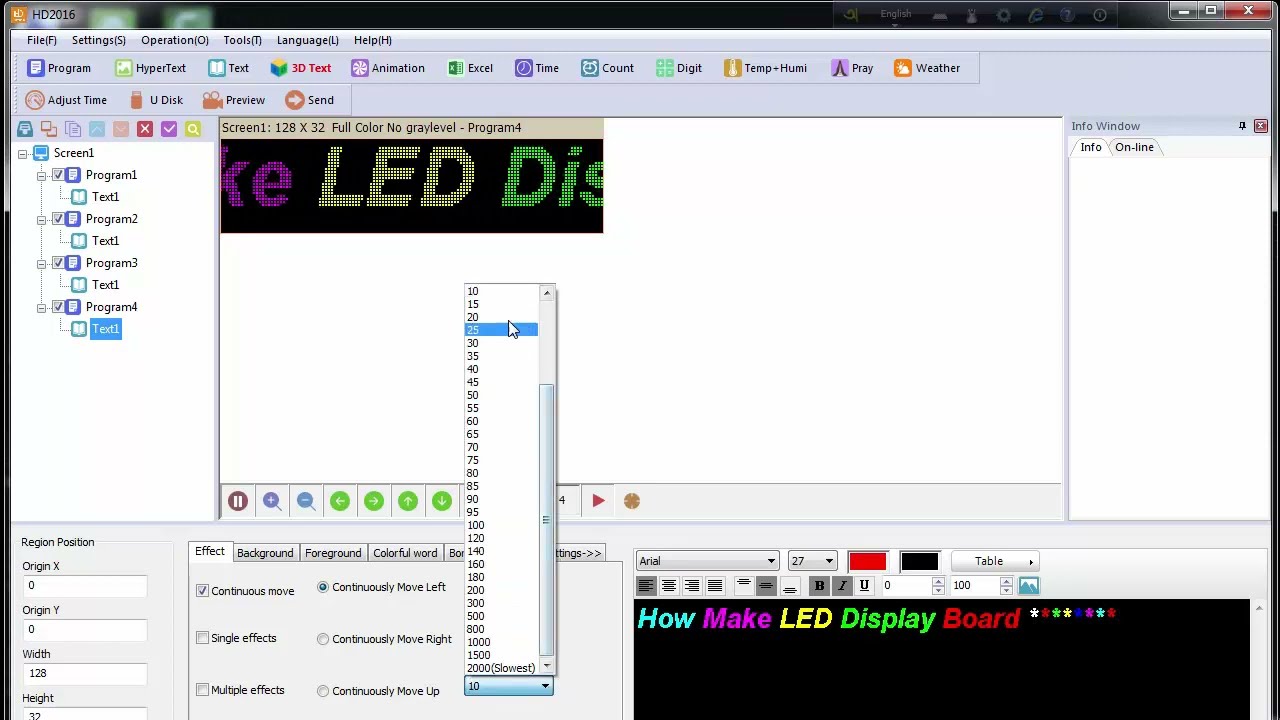Screen dimensions: 1280x720
Task: Toggle the Continuous move checkbox
Action: (203, 591)
